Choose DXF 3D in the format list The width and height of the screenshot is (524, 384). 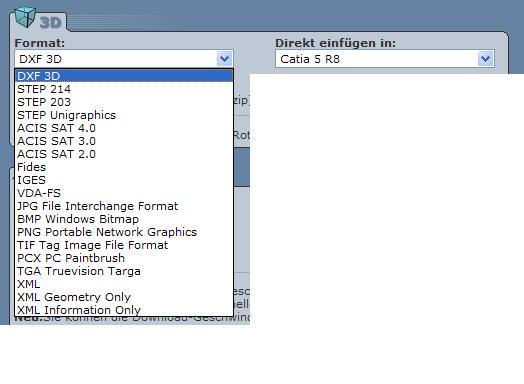point(124,76)
